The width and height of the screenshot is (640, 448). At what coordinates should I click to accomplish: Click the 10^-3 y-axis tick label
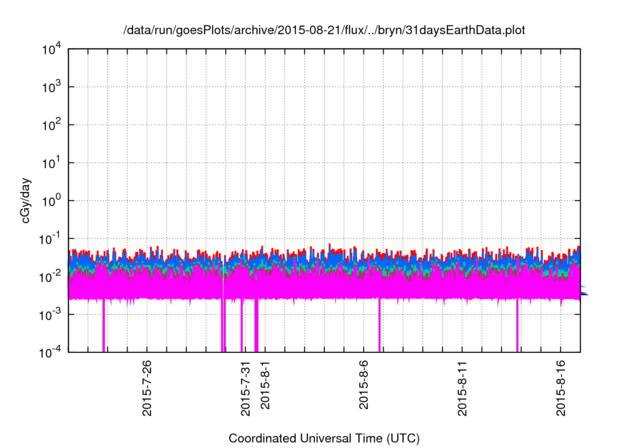(x=49, y=315)
